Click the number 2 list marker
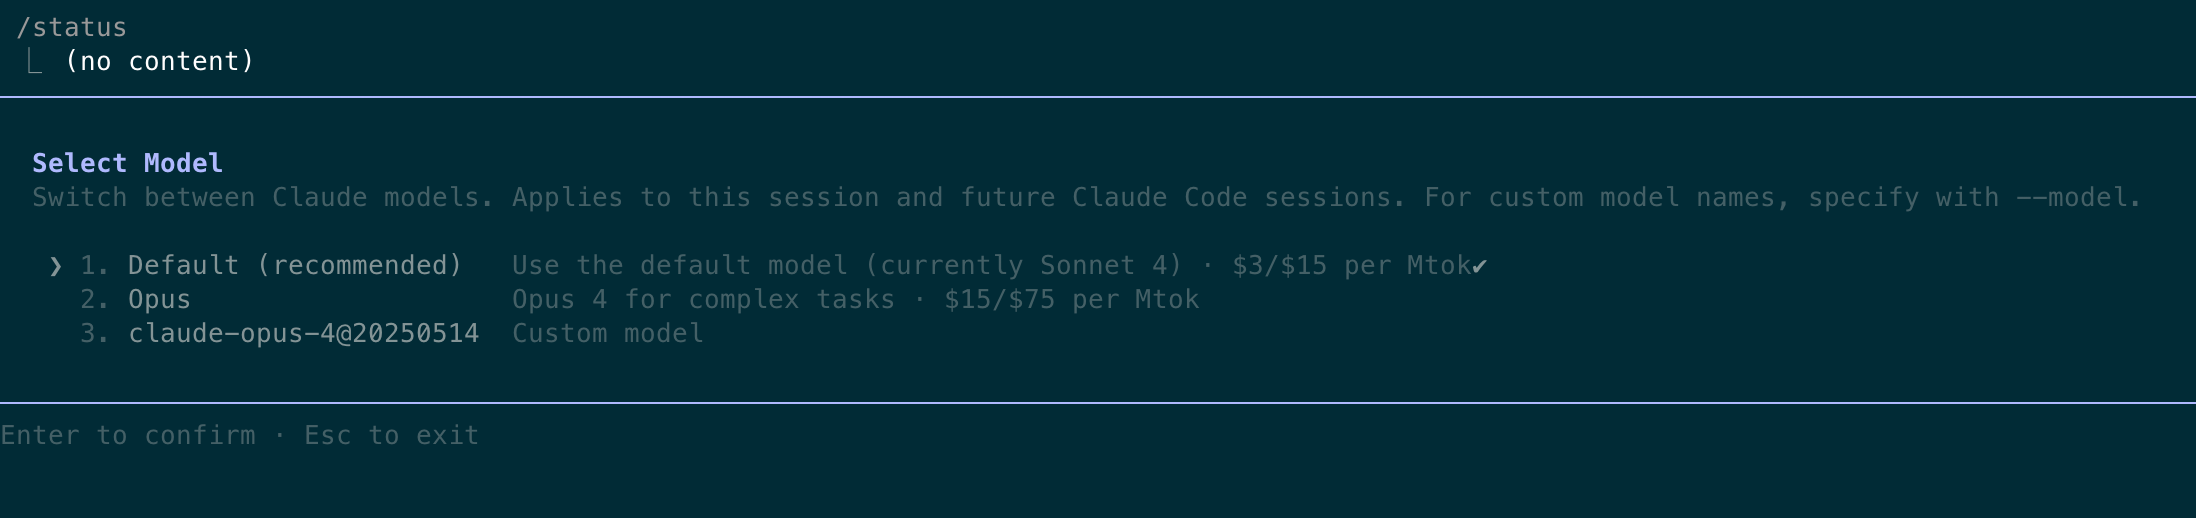2196x518 pixels. [x=95, y=300]
